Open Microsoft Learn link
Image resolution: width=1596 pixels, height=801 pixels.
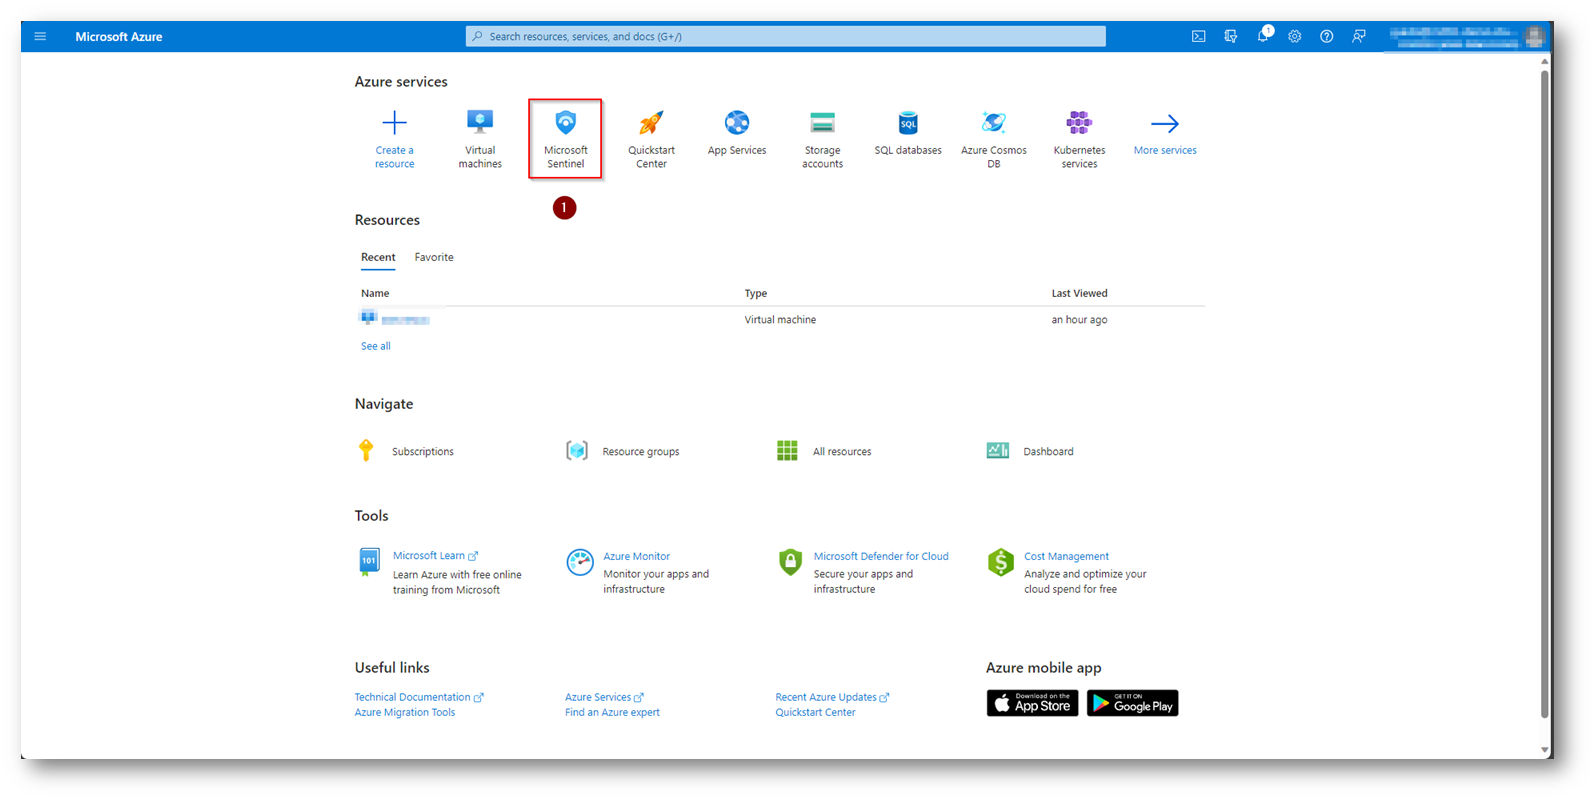coord(435,556)
